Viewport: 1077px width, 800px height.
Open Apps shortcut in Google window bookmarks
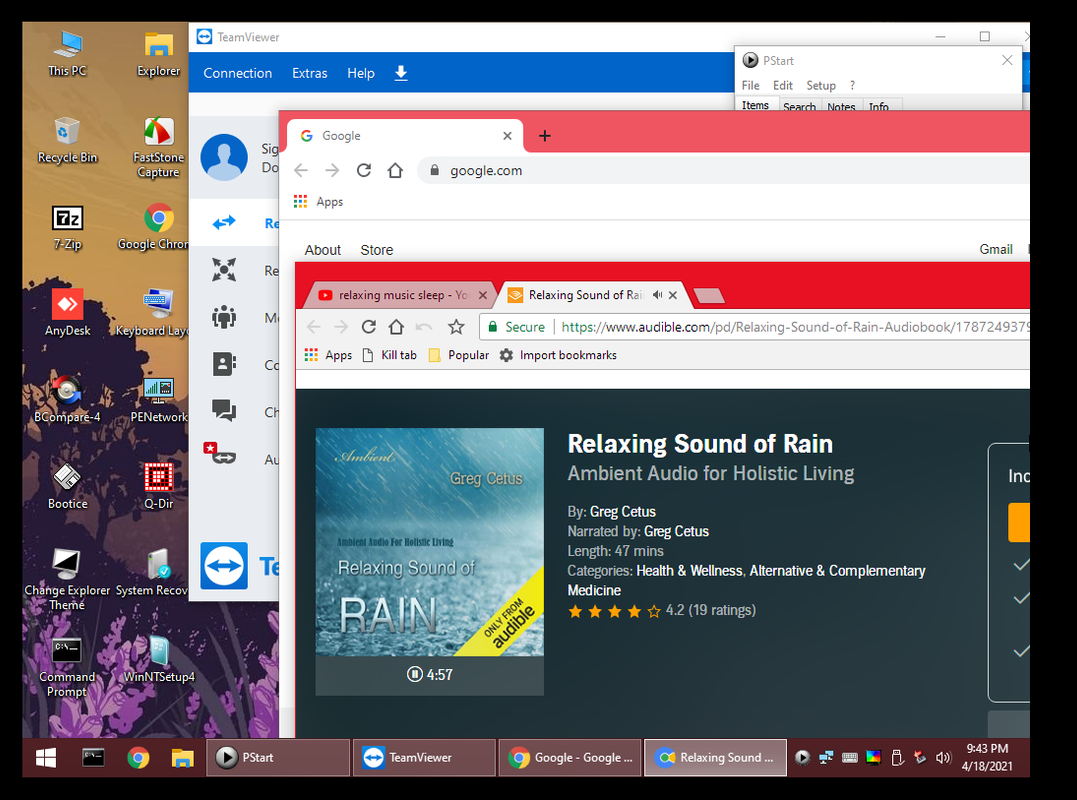[319, 202]
